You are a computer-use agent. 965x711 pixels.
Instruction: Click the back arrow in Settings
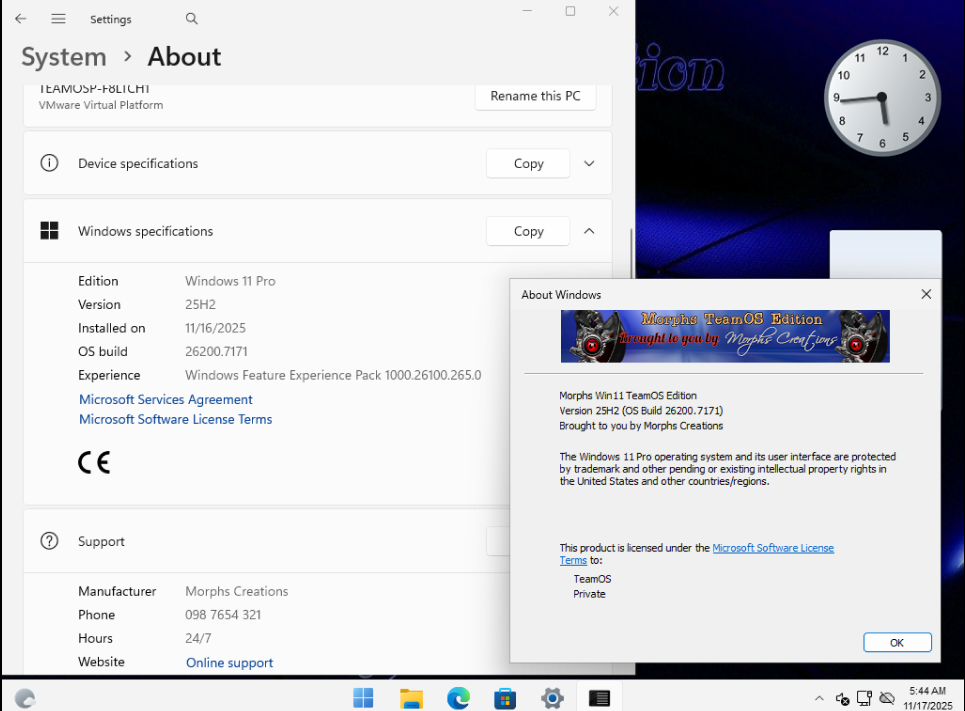click(x=20, y=19)
